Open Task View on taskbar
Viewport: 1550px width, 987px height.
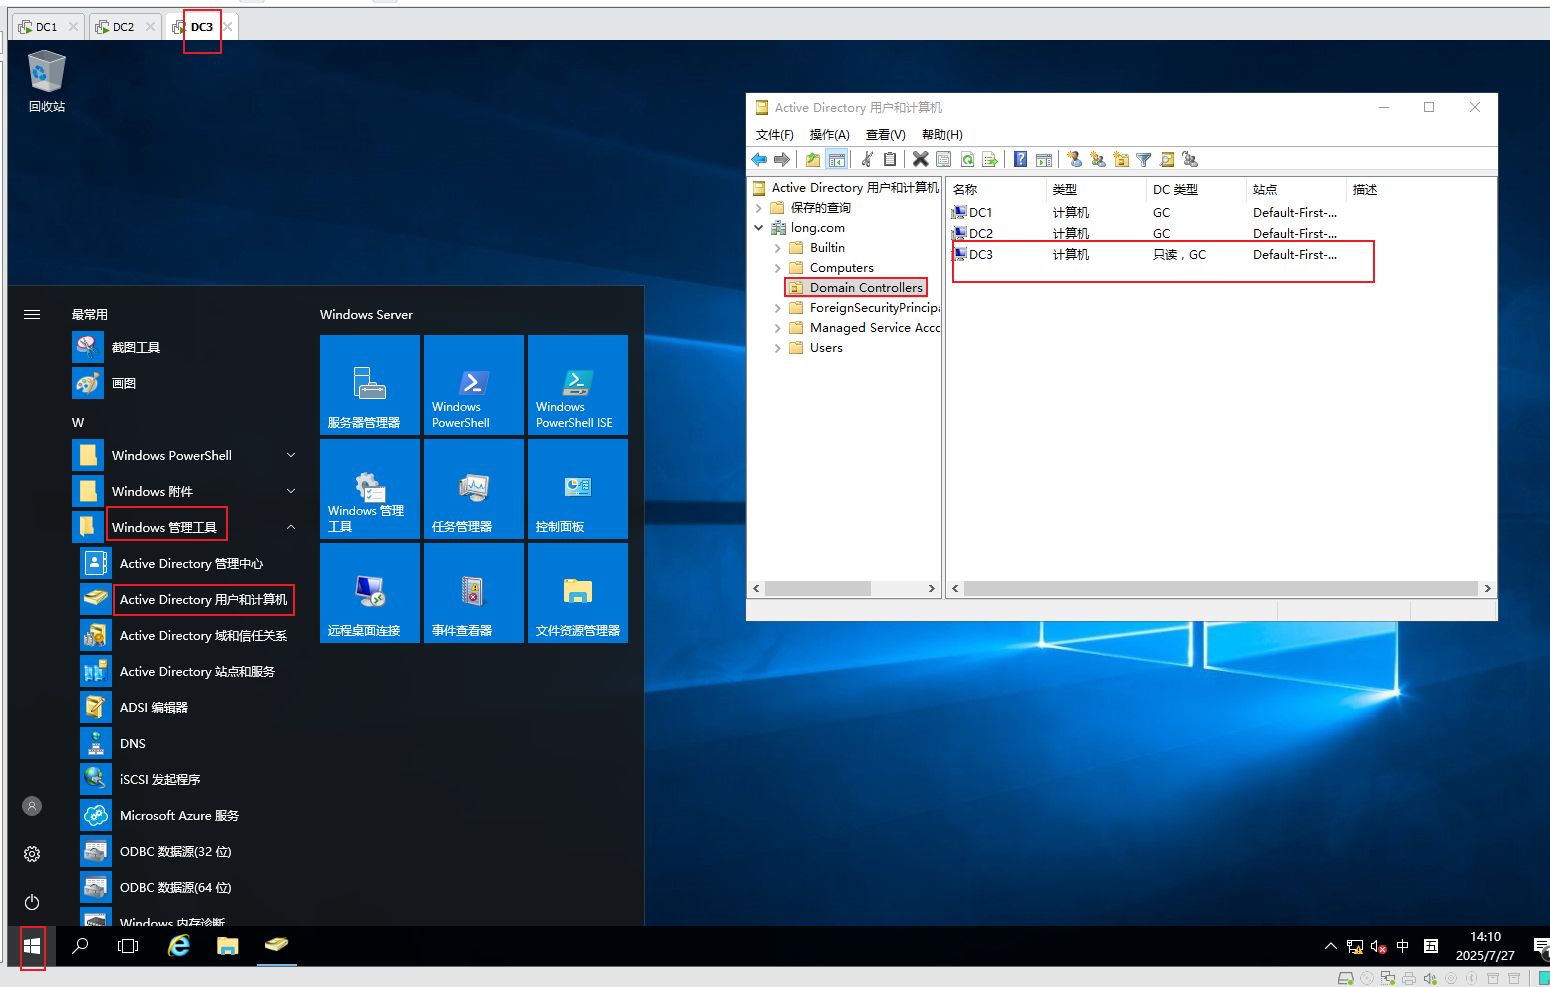(x=128, y=945)
